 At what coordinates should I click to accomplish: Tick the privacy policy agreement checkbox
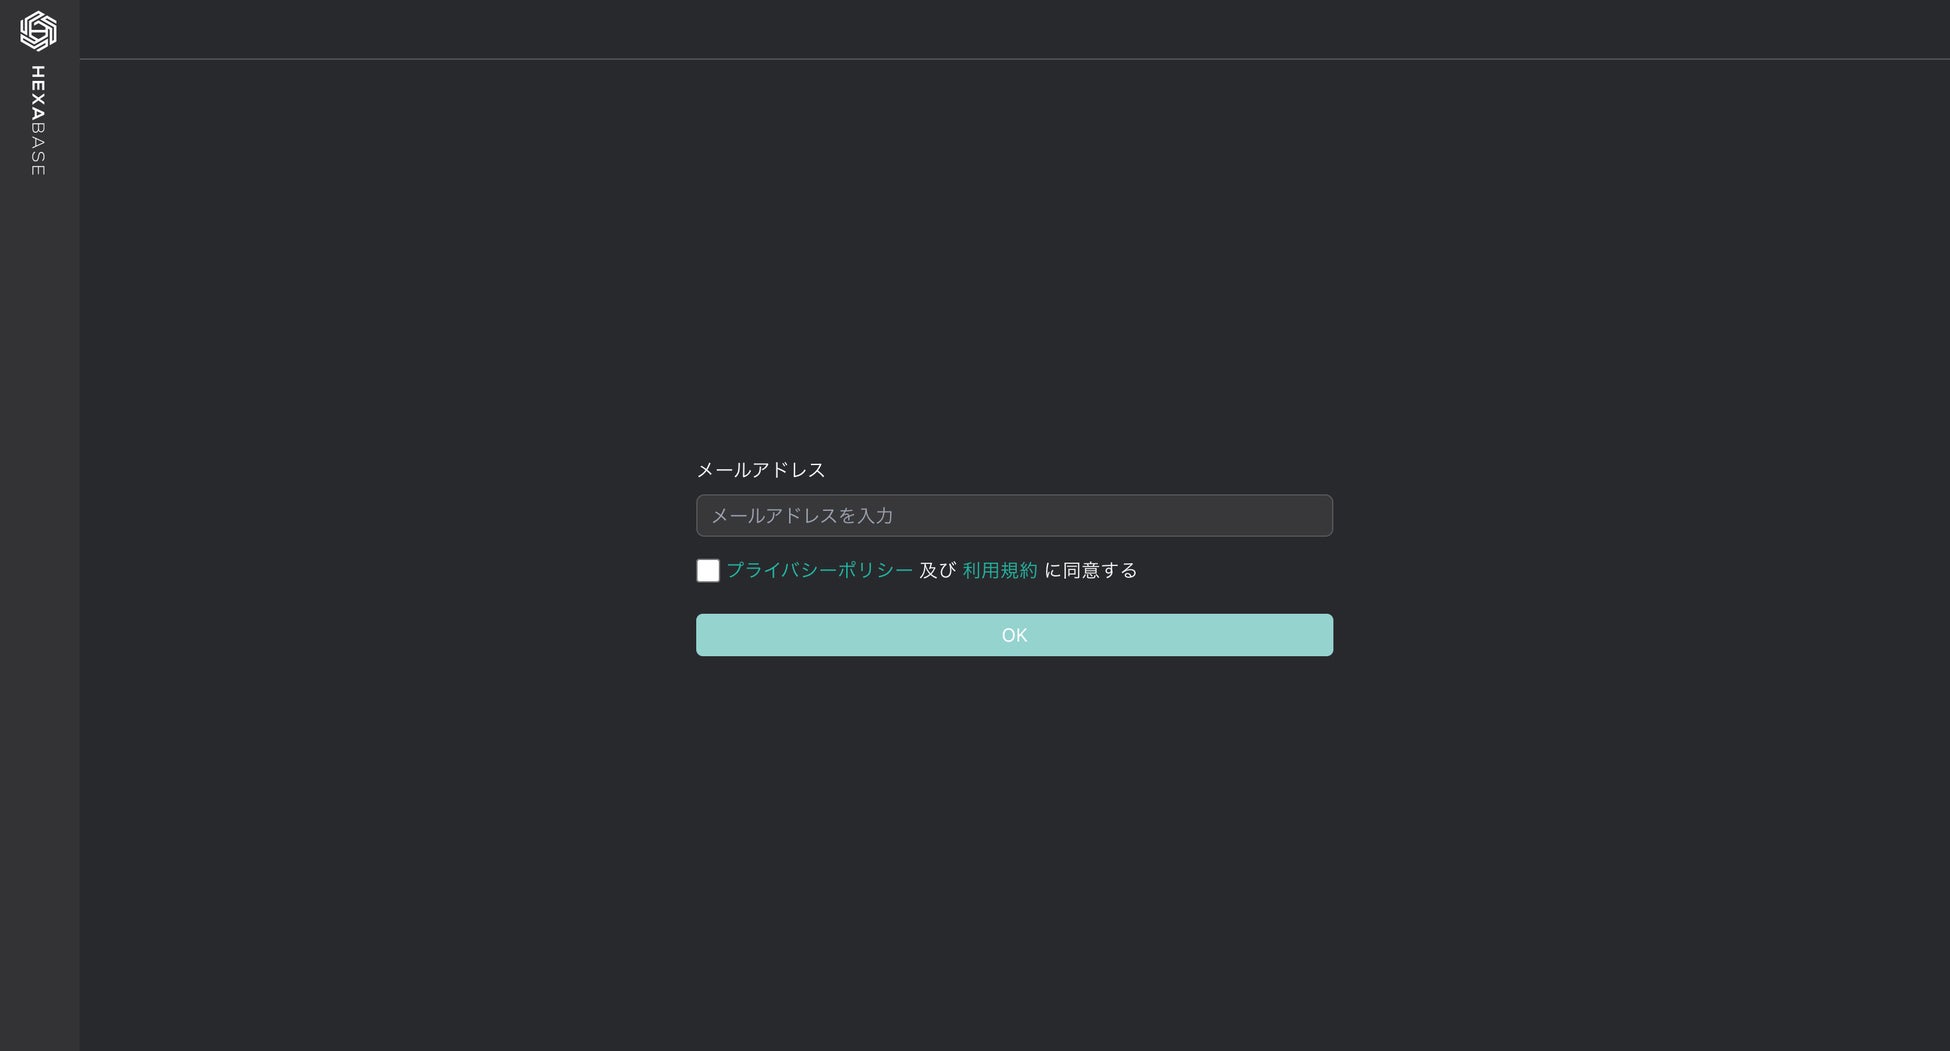[708, 571]
